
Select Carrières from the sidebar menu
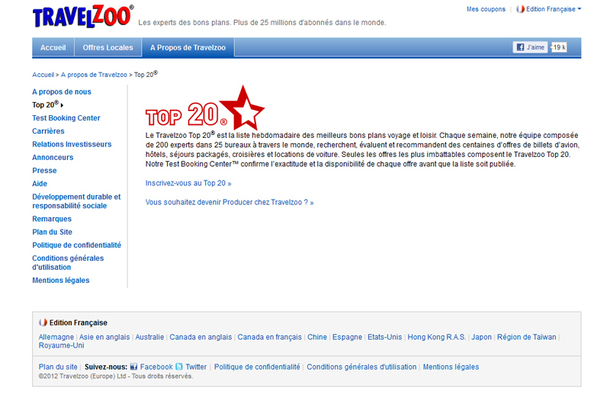tap(48, 131)
